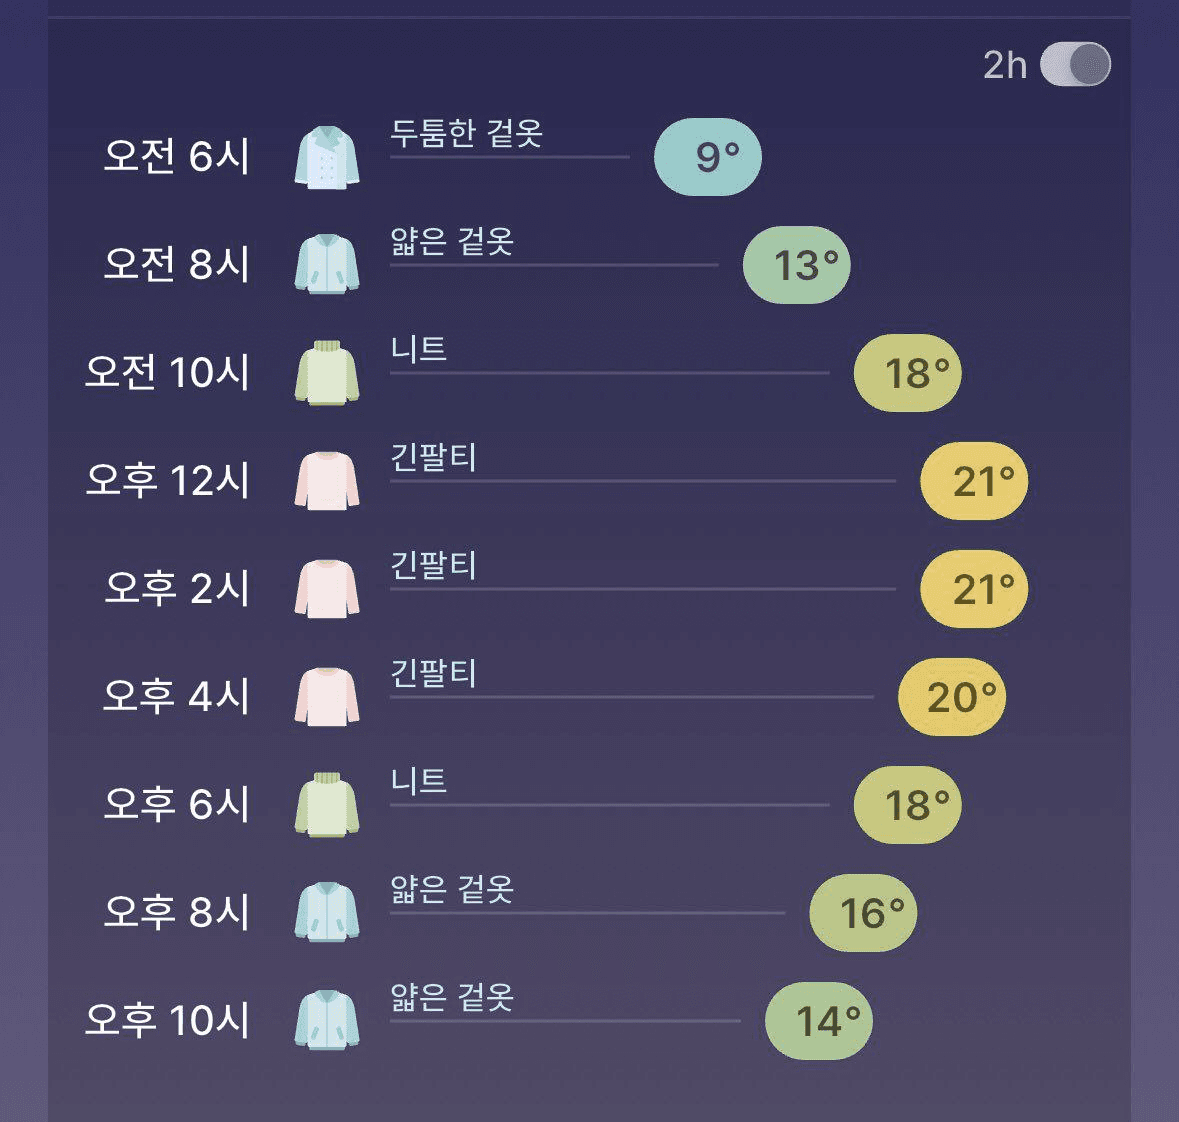Click the green knit sweater icon at 오후 6시

click(327, 805)
